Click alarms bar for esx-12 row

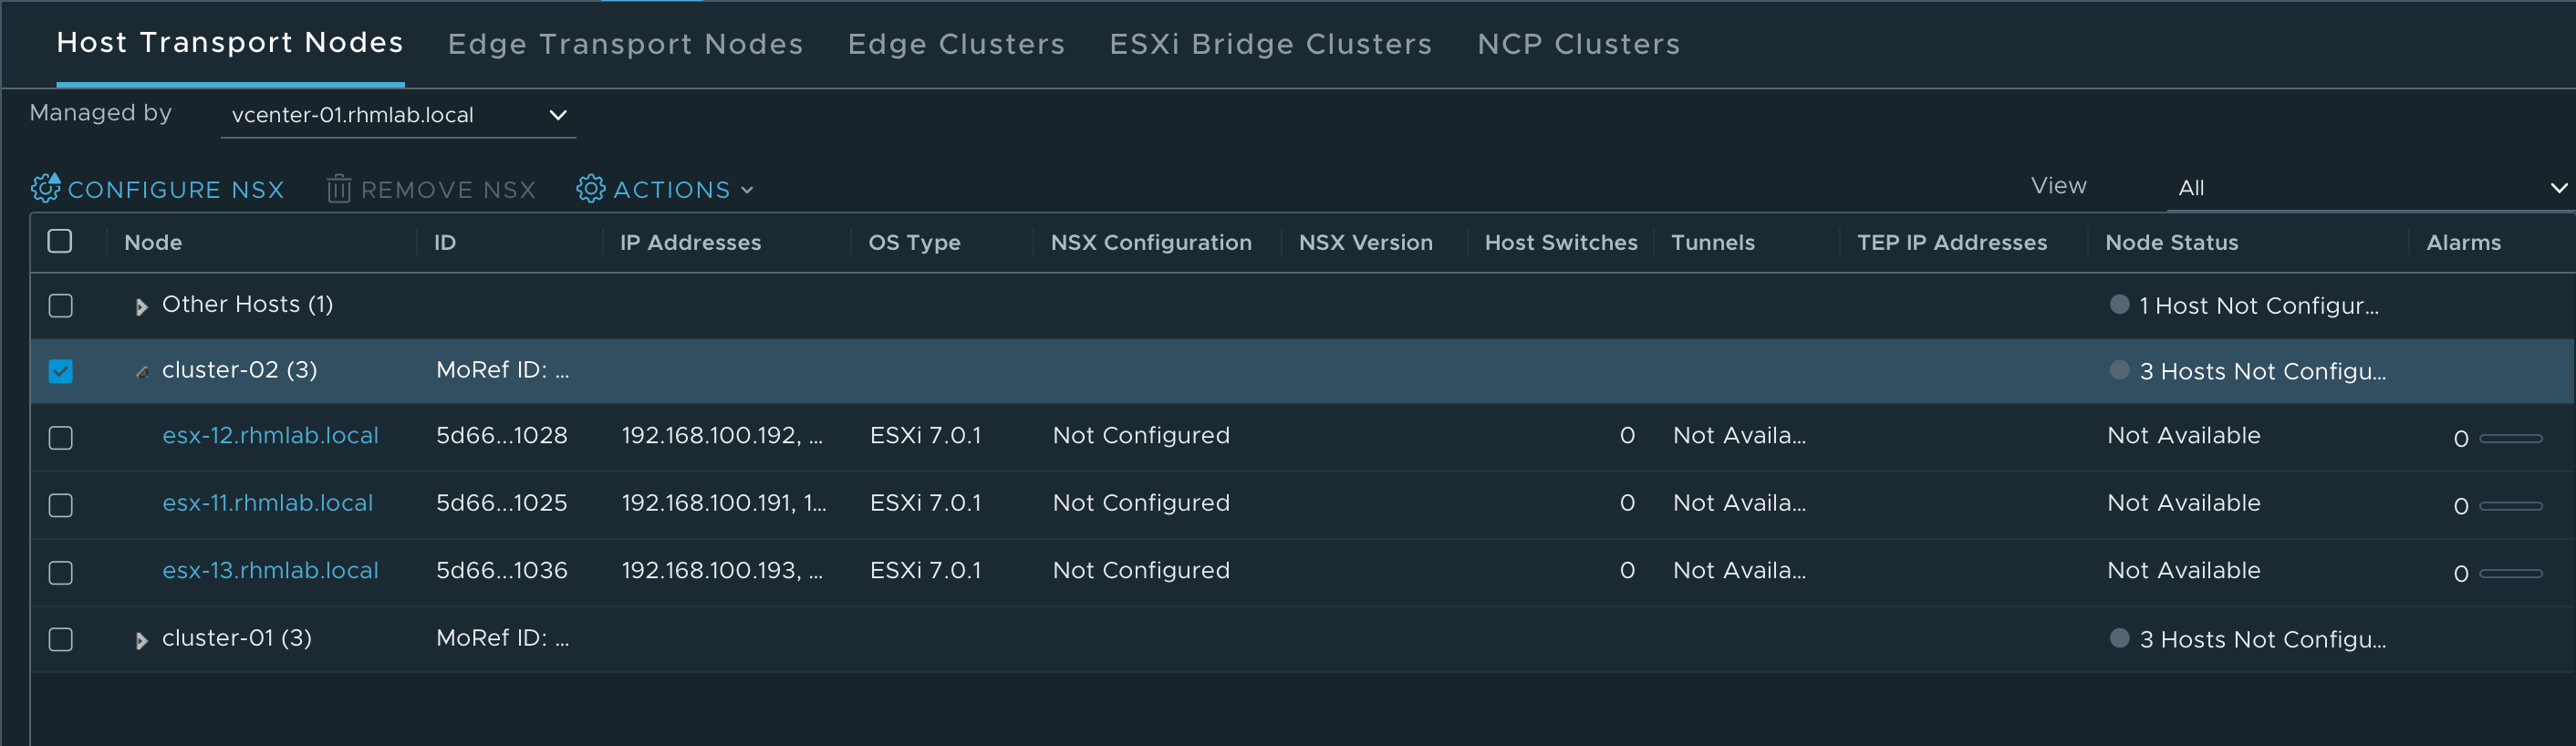pos(2510,438)
